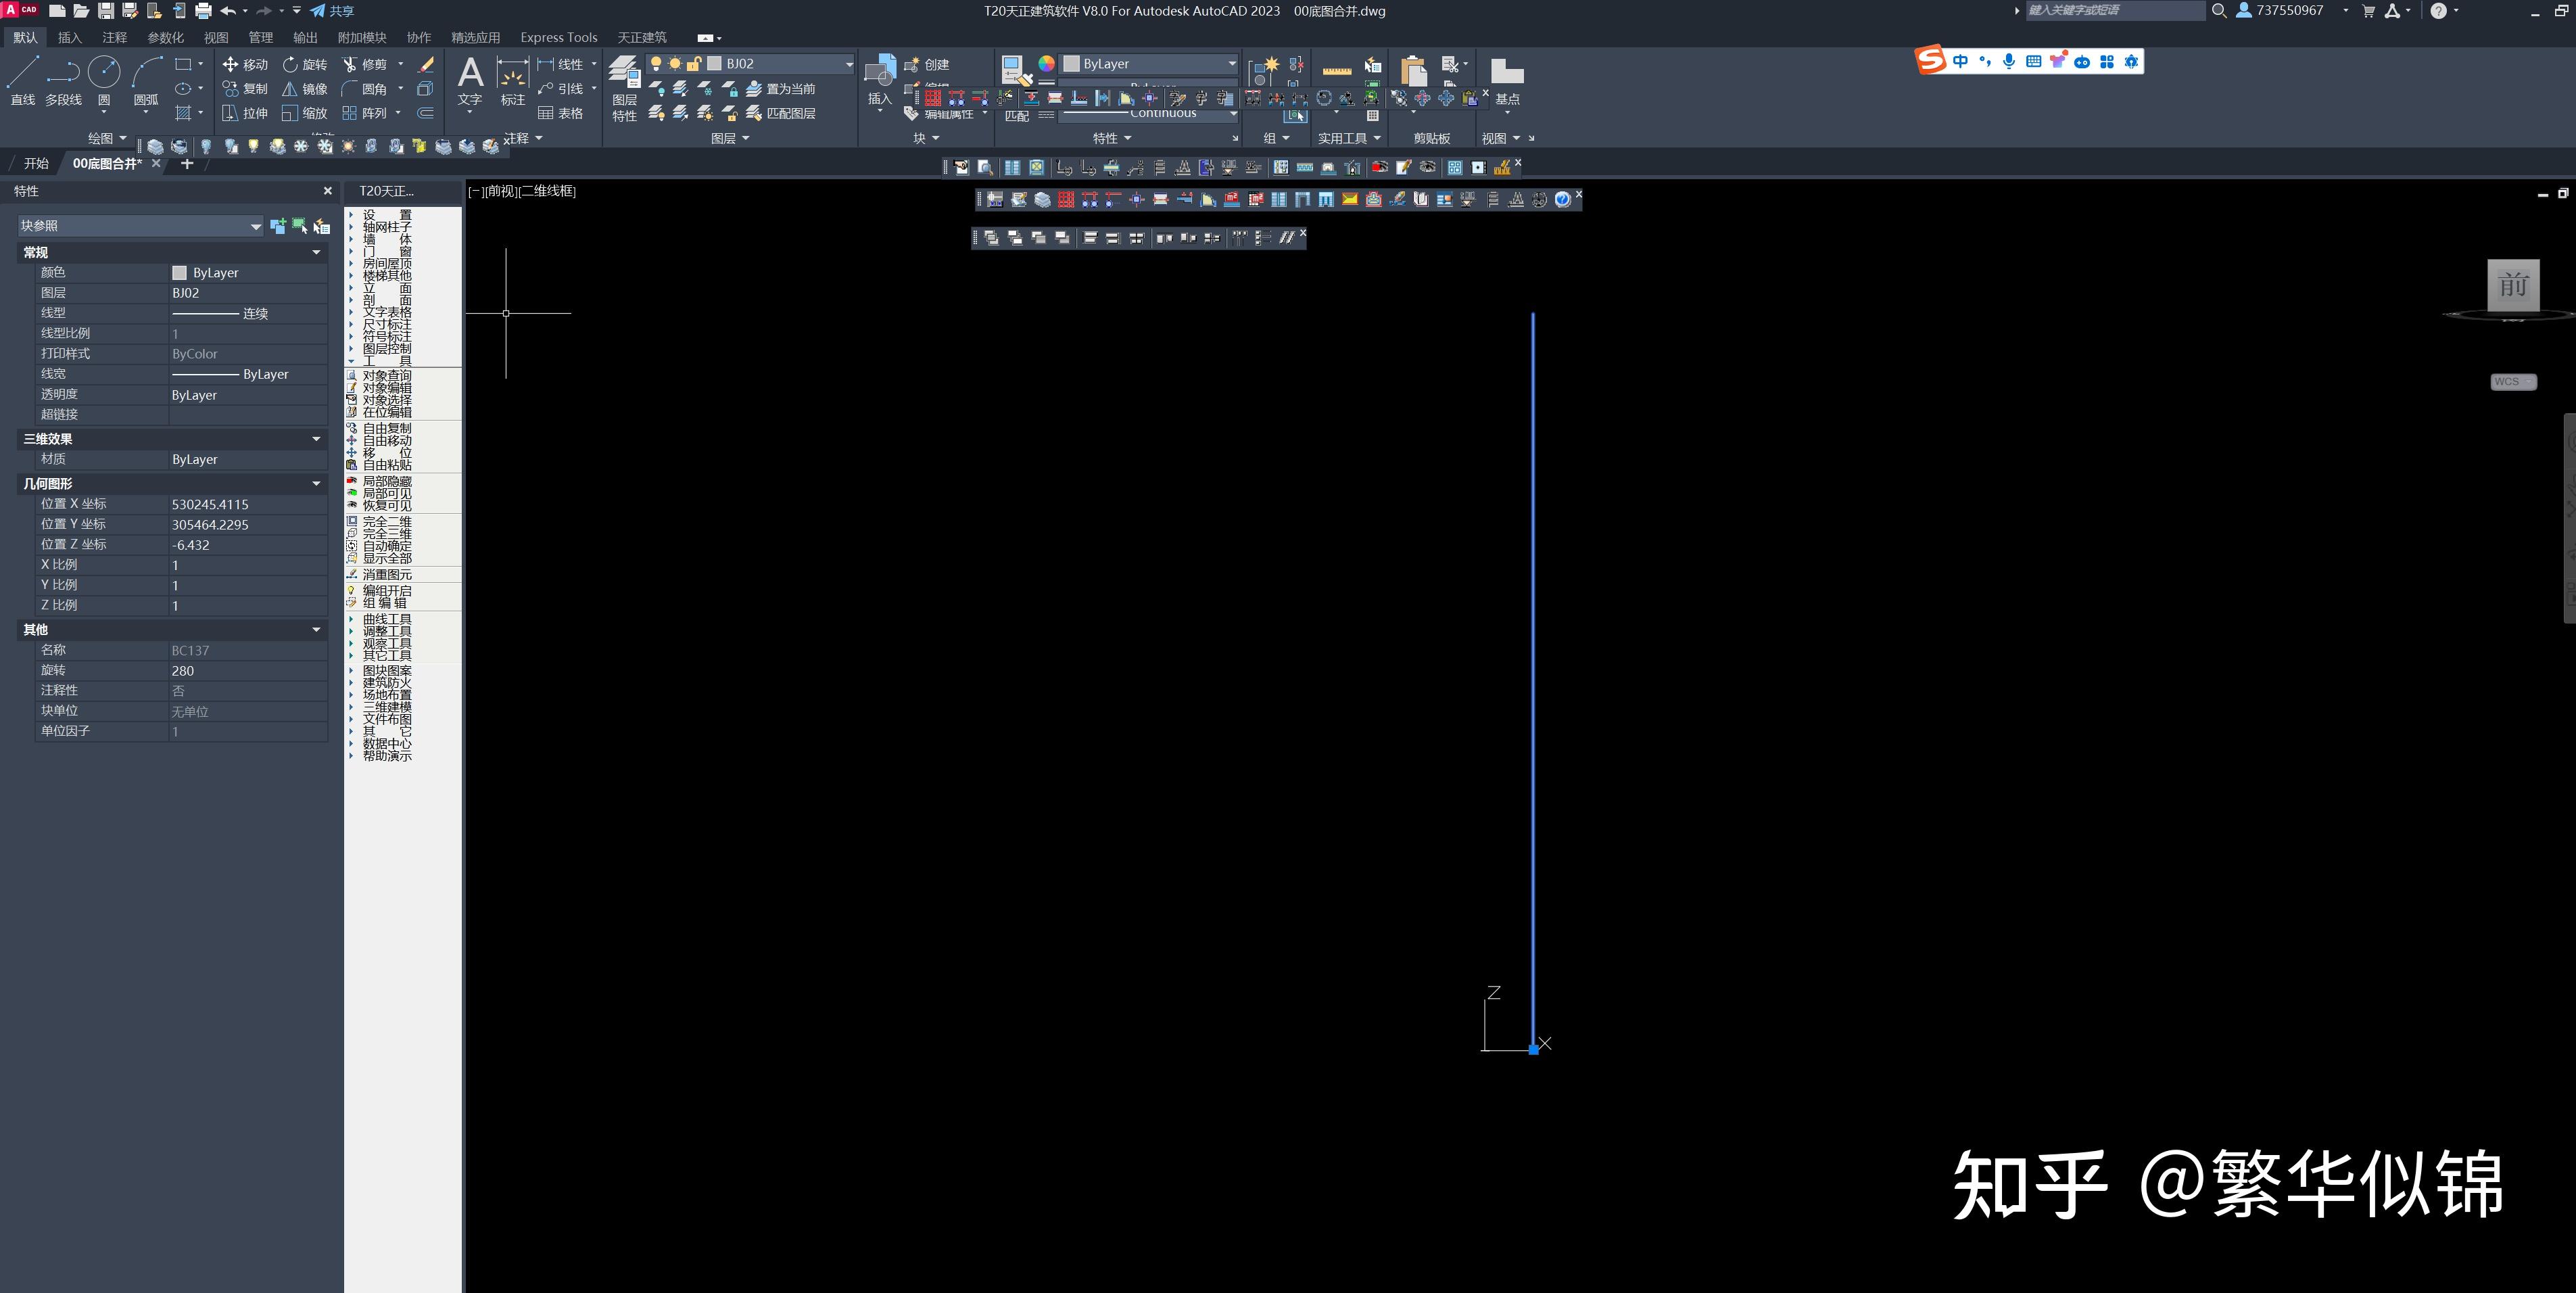Click the 特性匹配 match properties brush icon
The image size is (2576, 1293).
[x=1016, y=72]
